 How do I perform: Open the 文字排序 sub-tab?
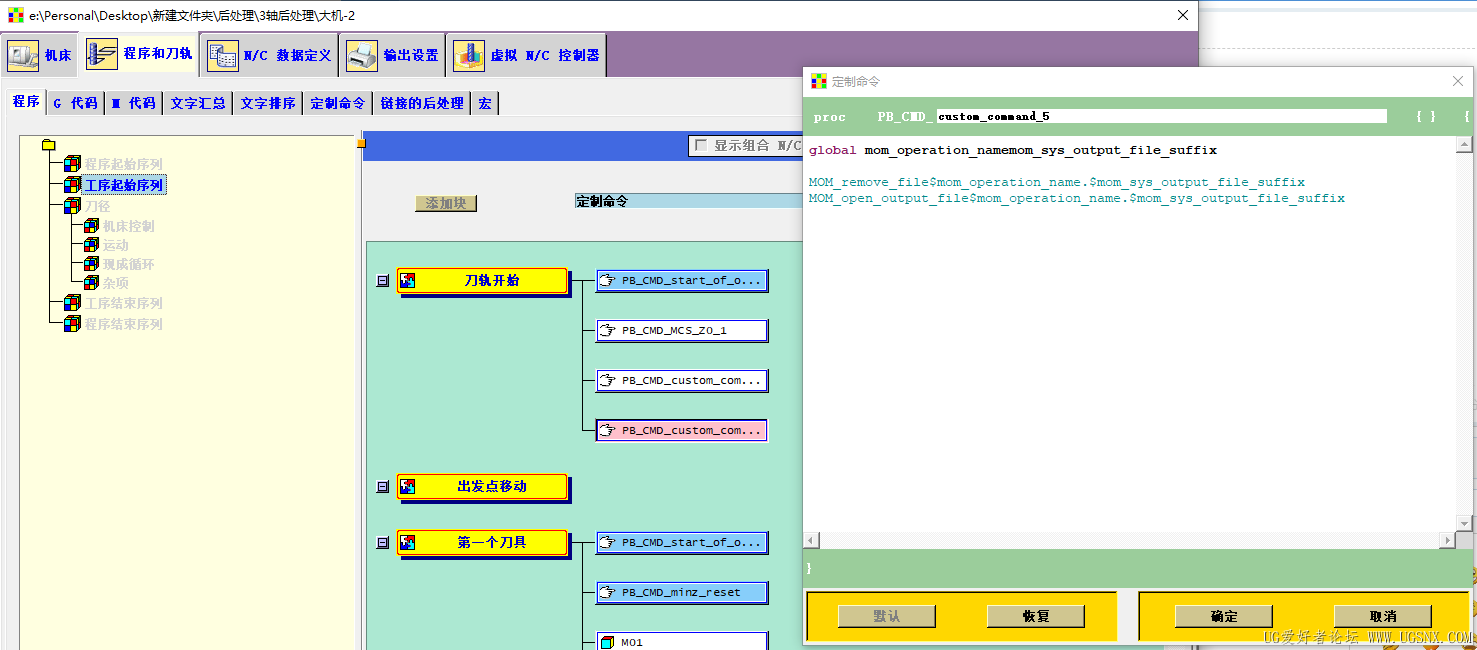click(267, 102)
